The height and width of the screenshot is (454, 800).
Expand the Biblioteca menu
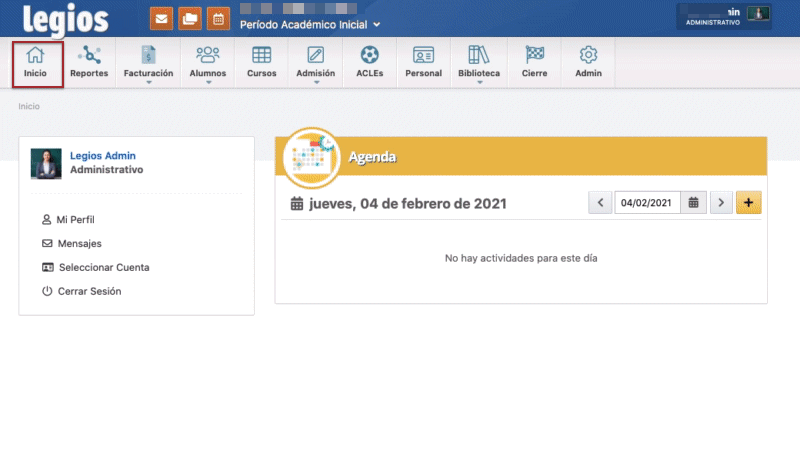[479, 63]
